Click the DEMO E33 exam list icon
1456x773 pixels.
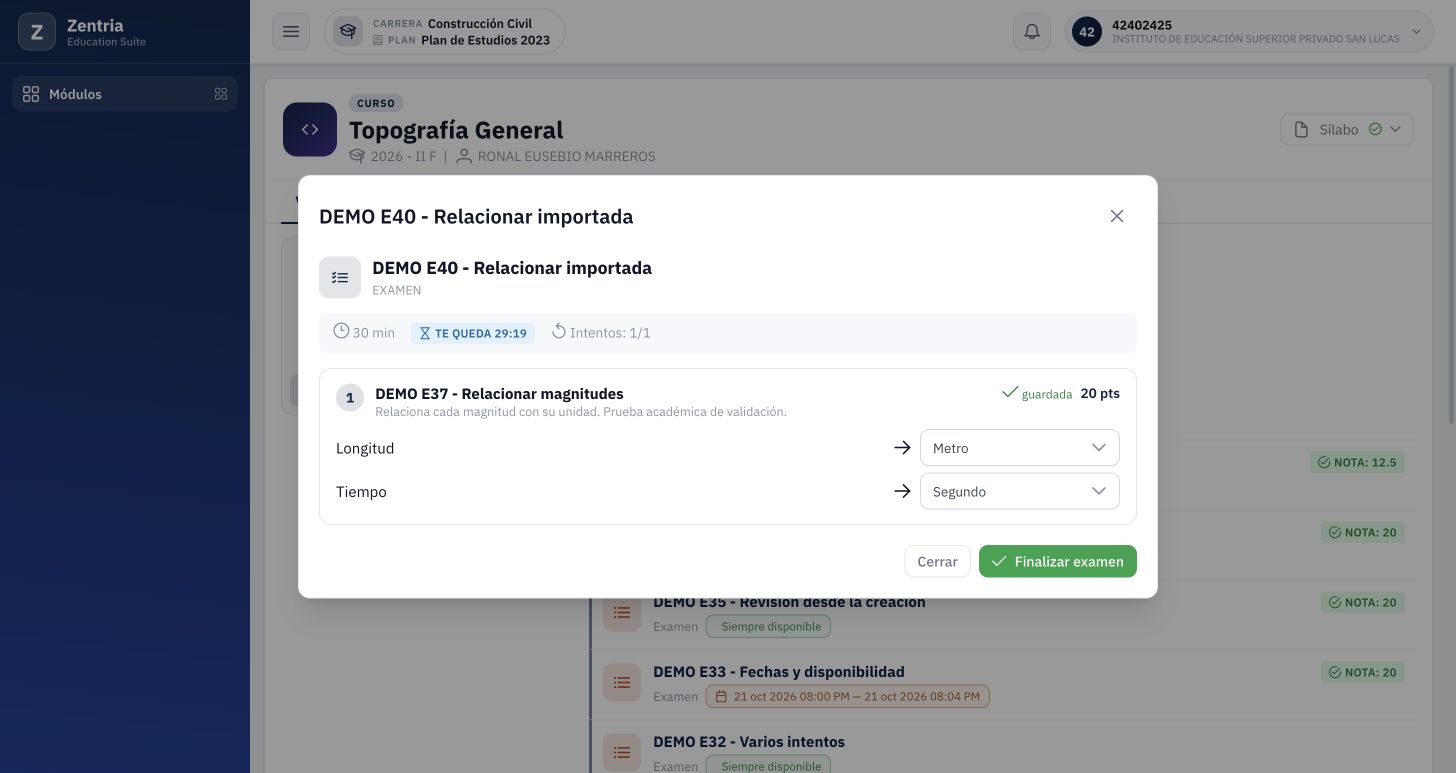click(622, 682)
